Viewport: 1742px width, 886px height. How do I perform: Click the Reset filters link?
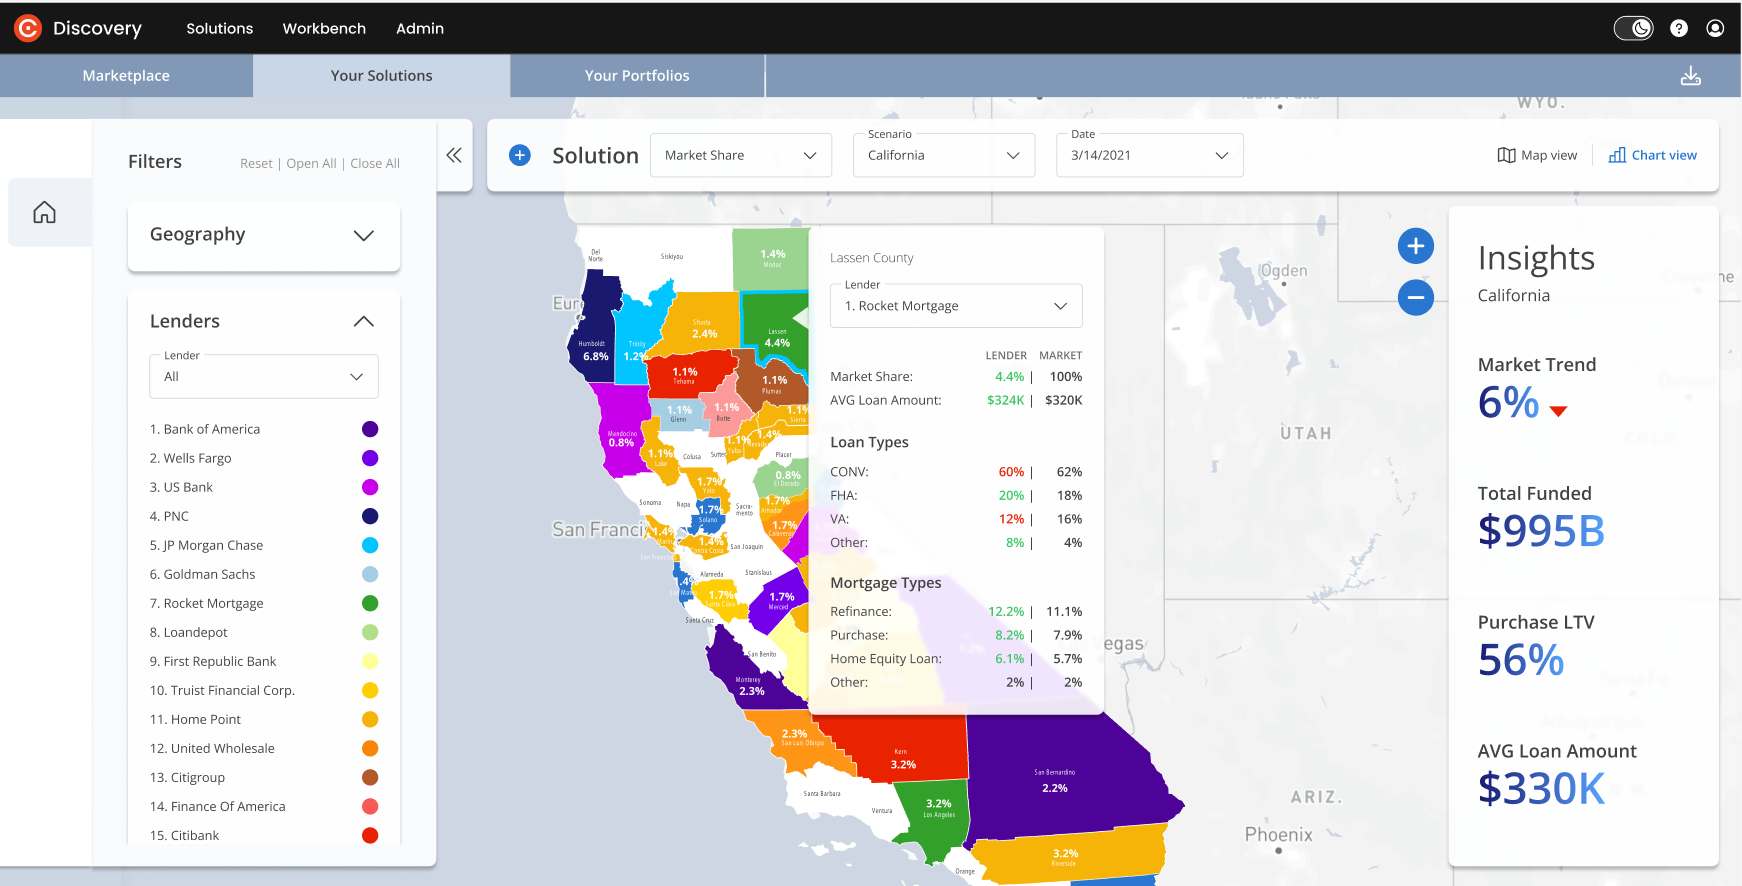click(x=256, y=163)
